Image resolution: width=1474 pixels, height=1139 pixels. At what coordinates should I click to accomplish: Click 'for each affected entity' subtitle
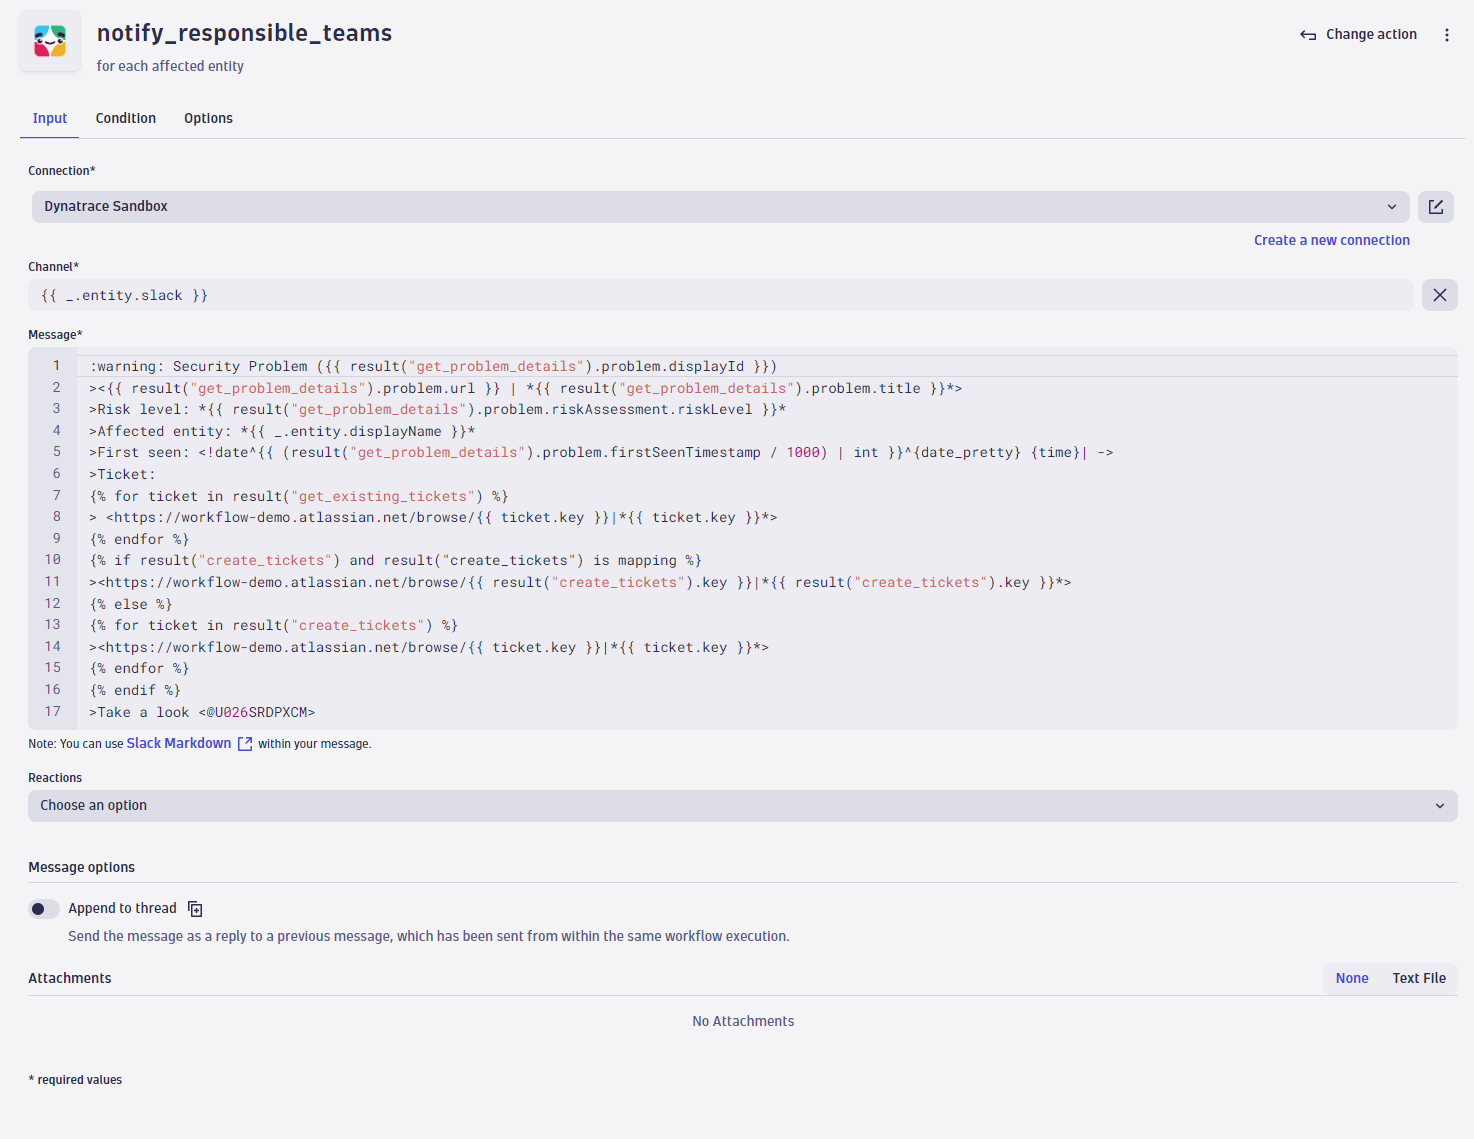point(170,66)
